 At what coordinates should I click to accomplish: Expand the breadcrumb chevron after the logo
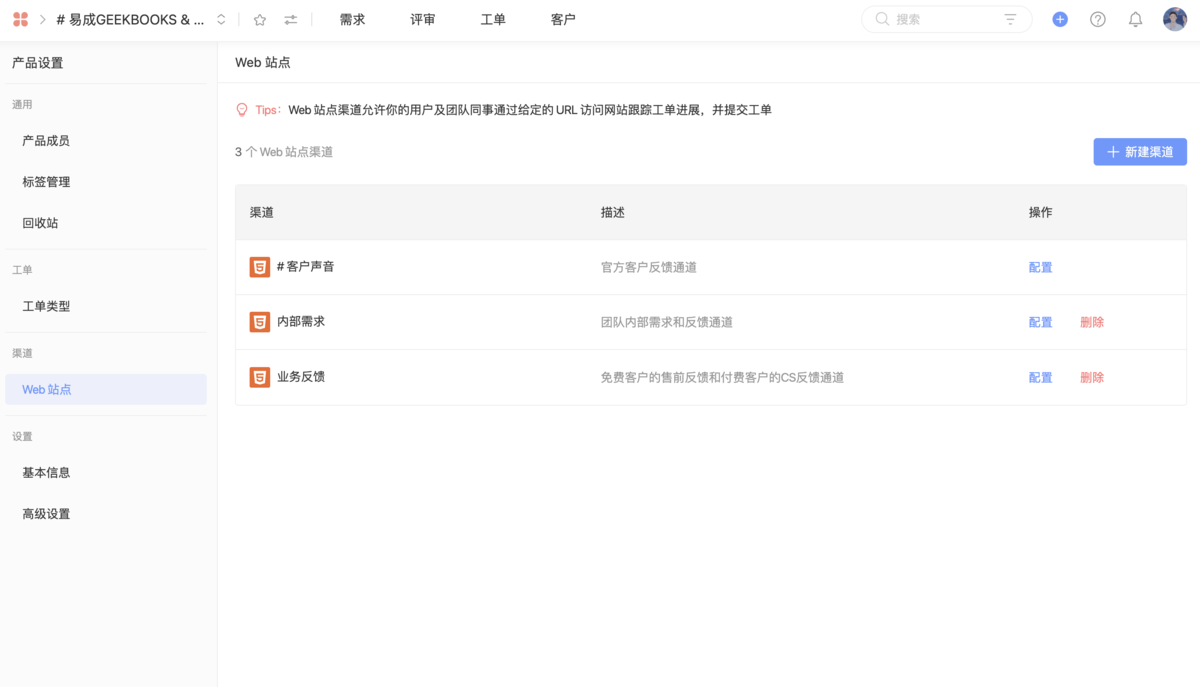click(41, 18)
